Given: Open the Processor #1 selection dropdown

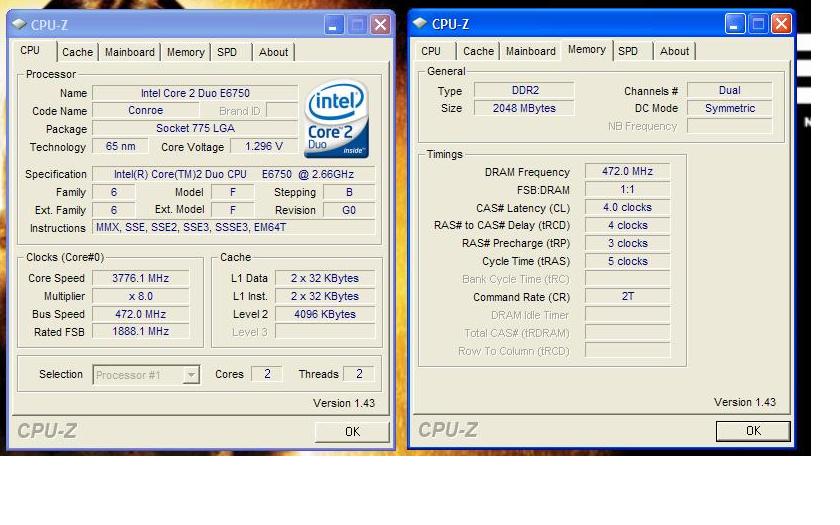Looking at the screenshot, I should point(190,374).
